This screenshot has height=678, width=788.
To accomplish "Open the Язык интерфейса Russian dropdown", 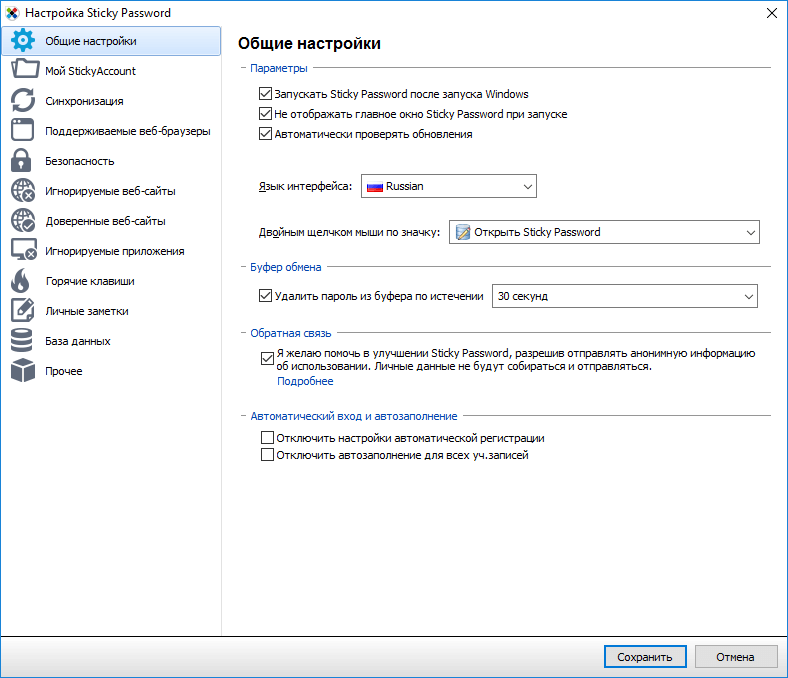I will click(448, 186).
